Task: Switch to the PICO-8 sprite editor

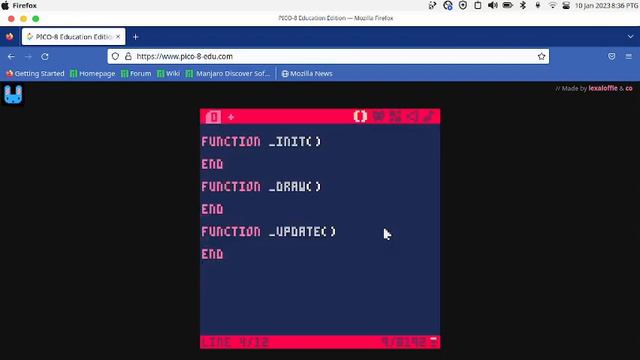Action: click(x=378, y=117)
